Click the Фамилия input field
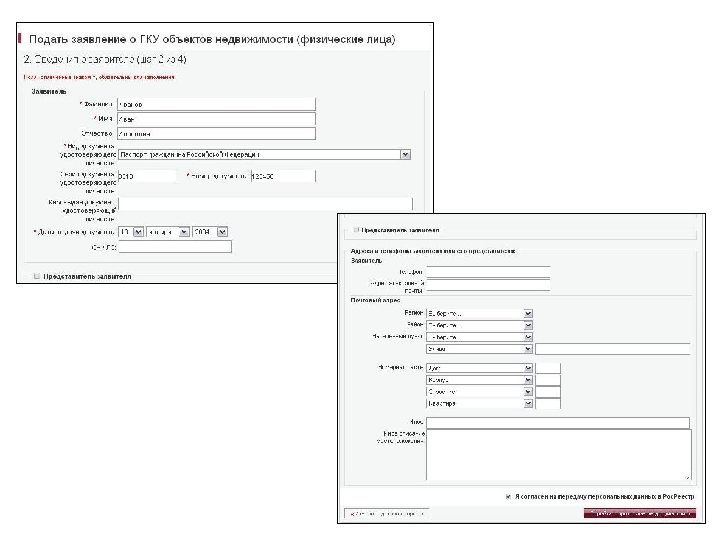 216,104
